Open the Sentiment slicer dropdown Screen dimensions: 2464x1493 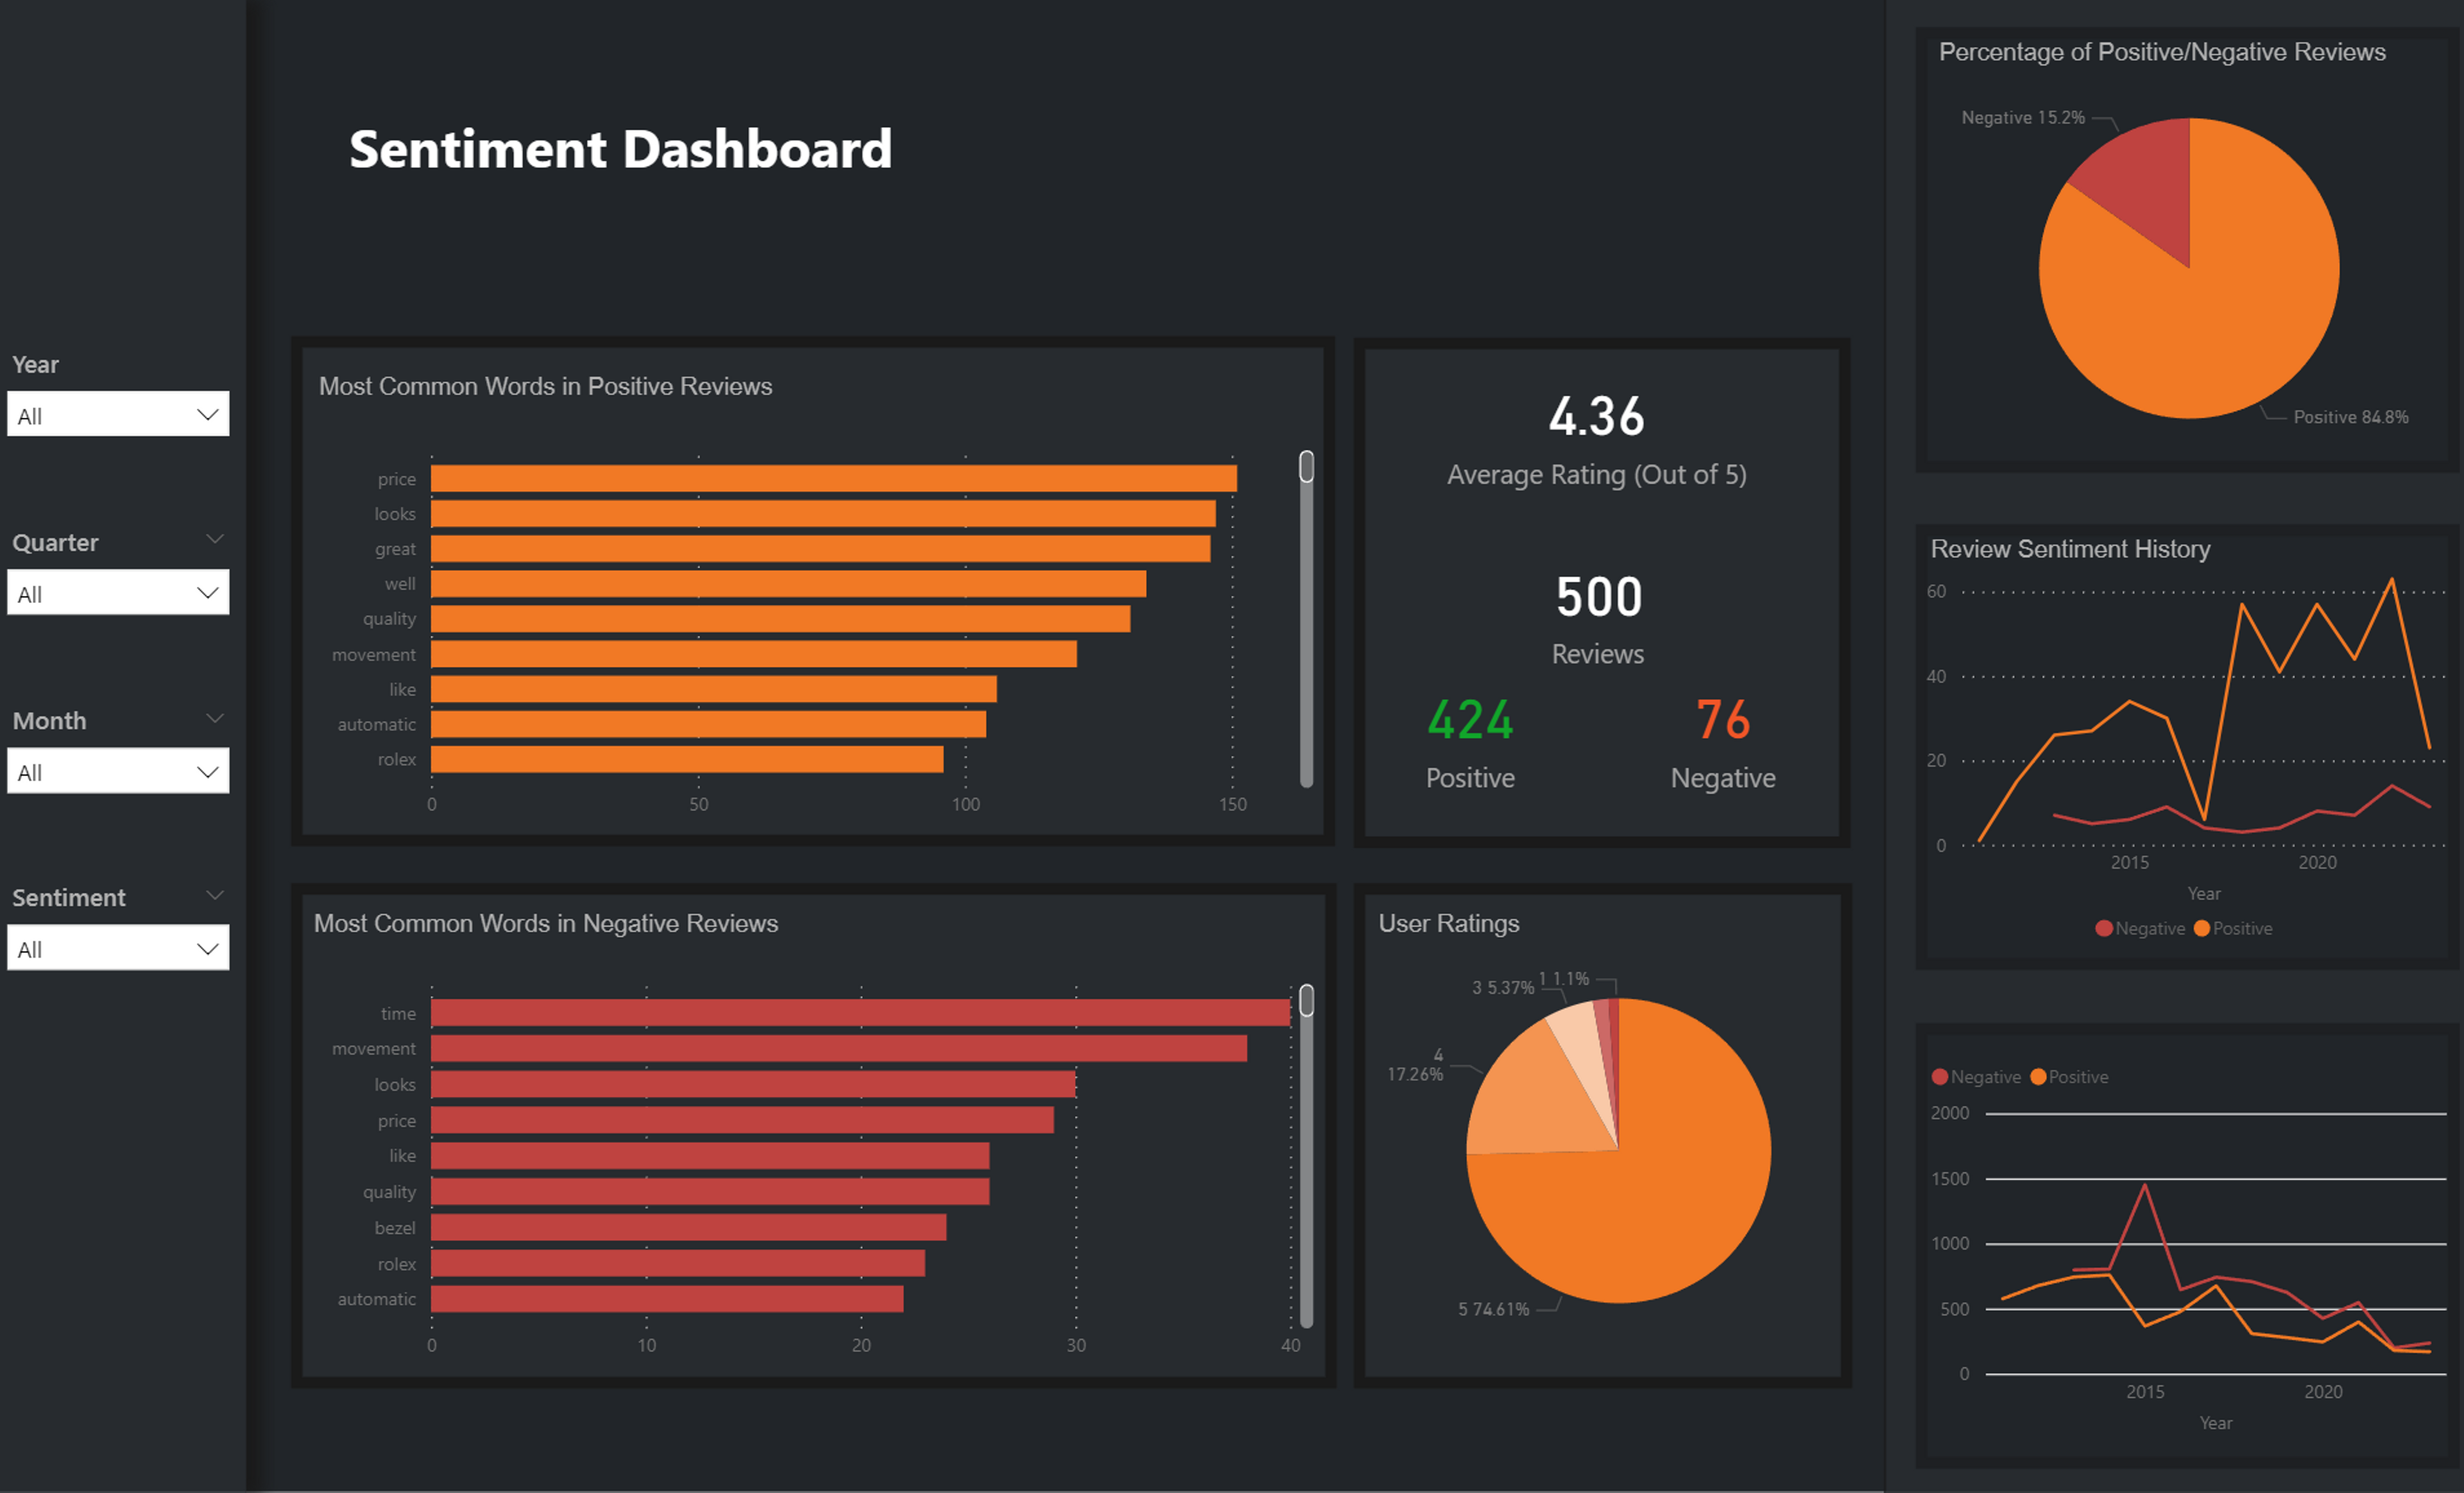pyautogui.click(x=118, y=948)
